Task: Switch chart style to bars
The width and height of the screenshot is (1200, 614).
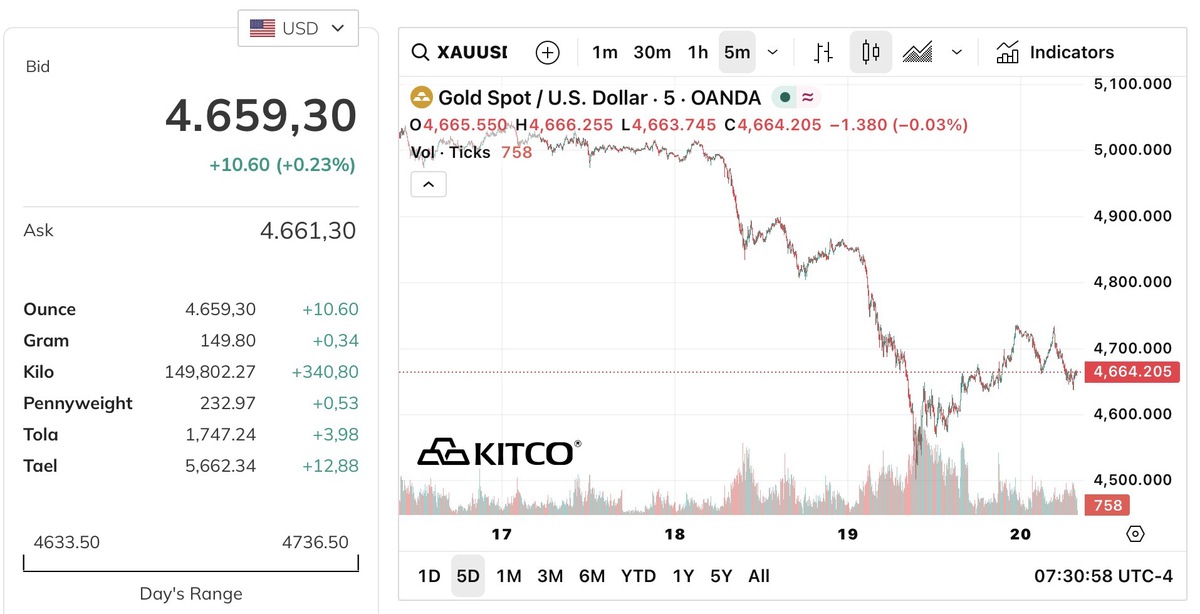Action: (823, 52)
